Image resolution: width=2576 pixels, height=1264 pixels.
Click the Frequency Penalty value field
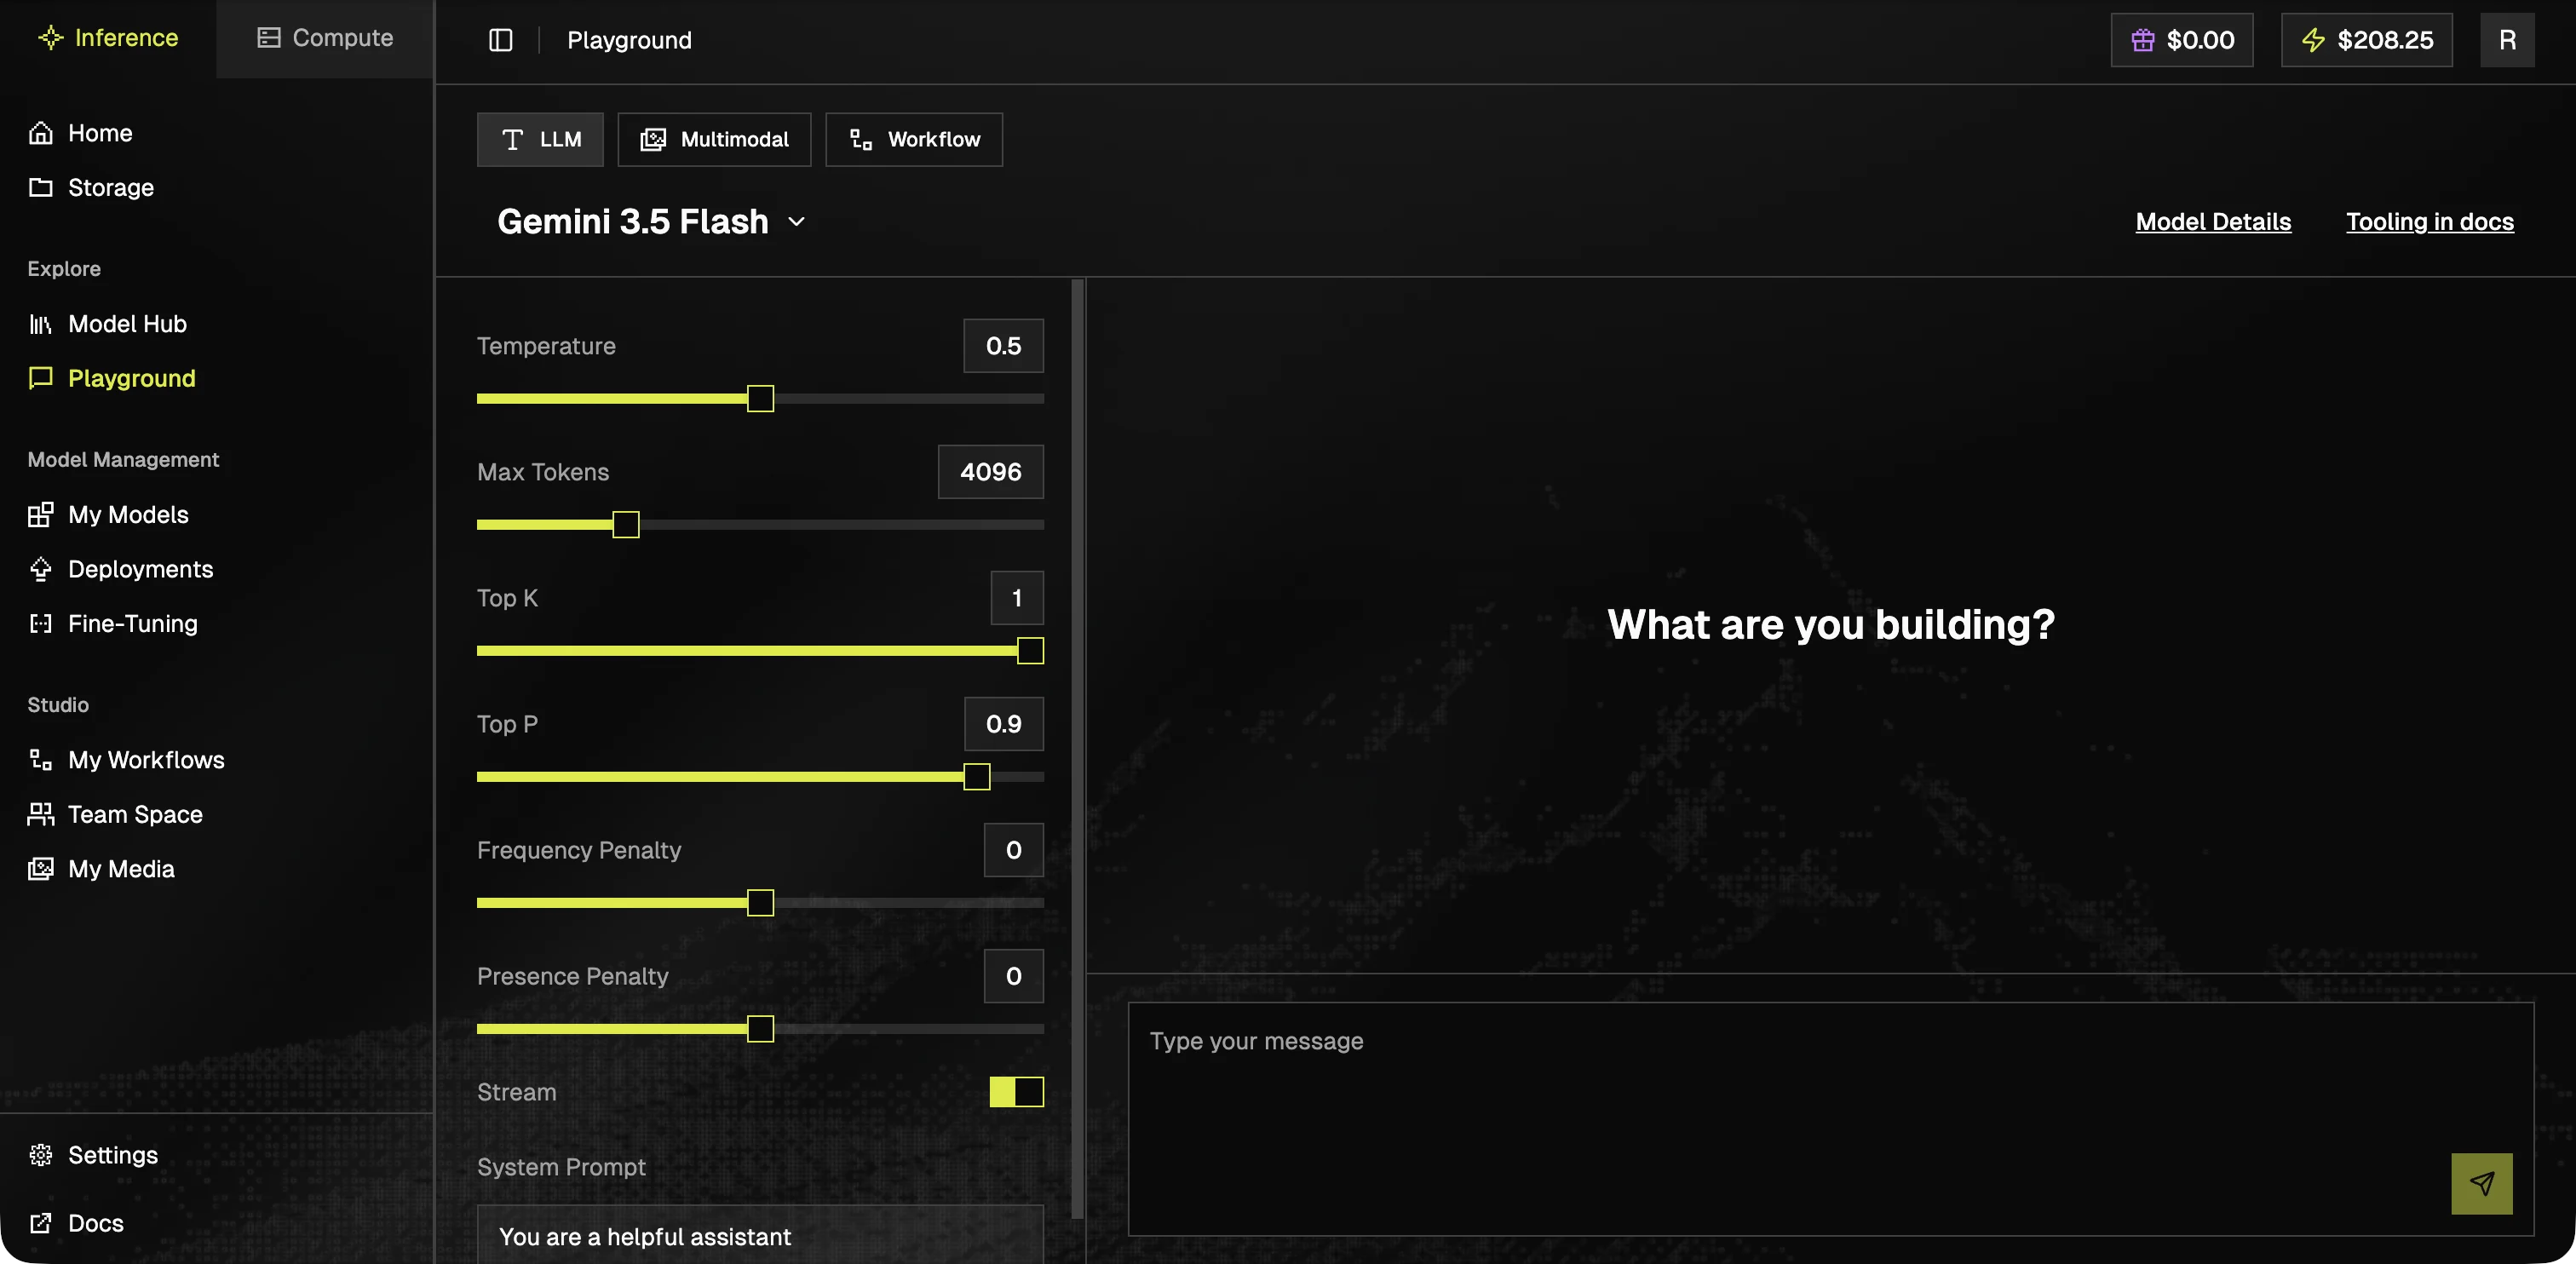1013,849
